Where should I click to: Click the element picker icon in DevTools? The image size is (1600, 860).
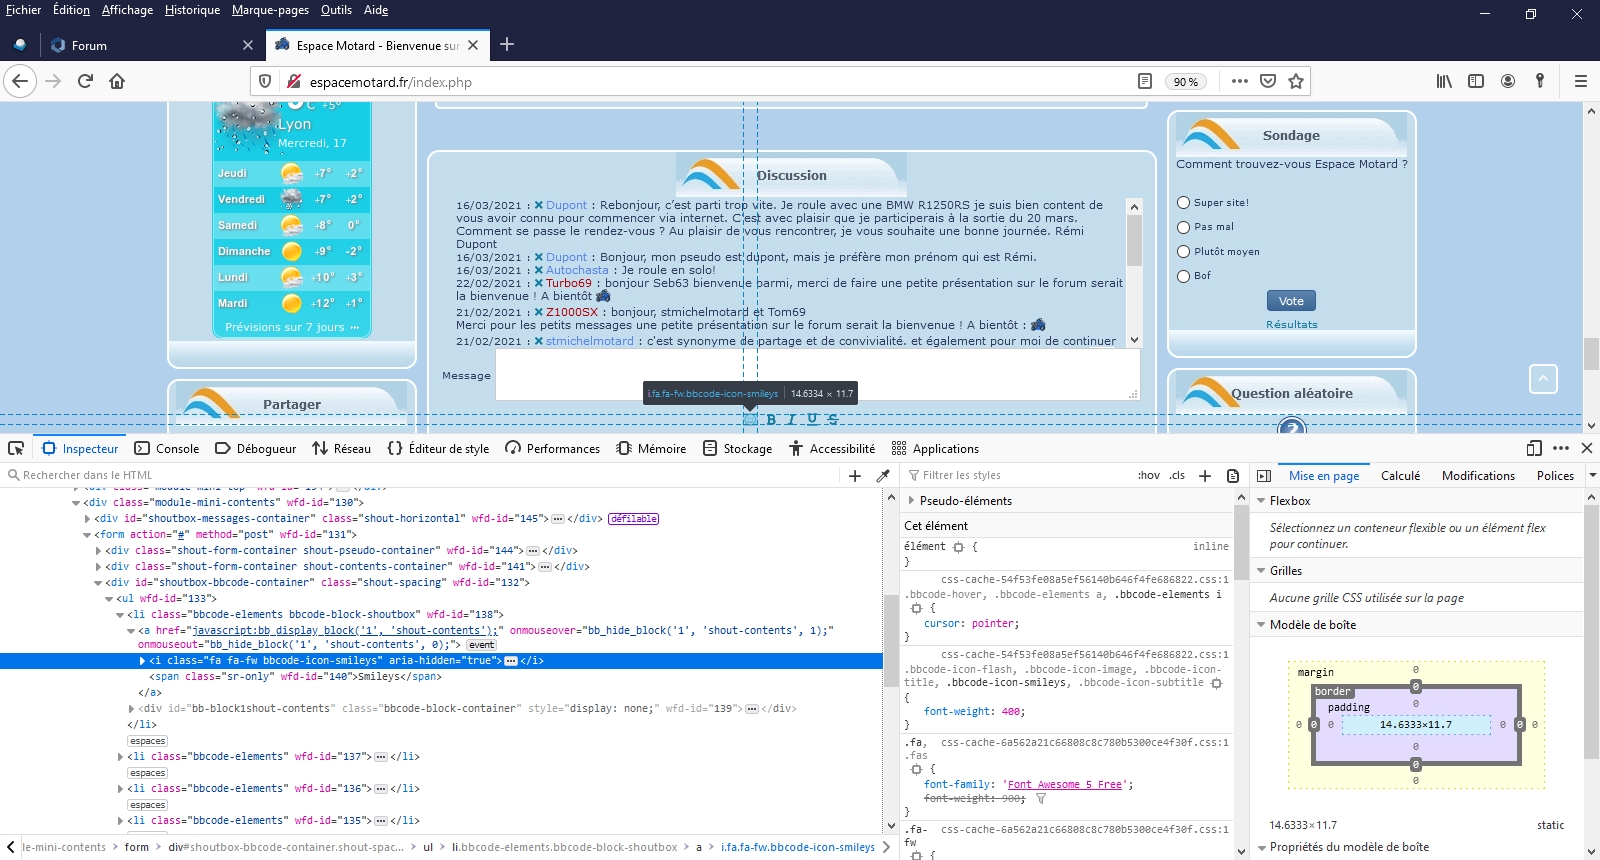coord(16,448)
